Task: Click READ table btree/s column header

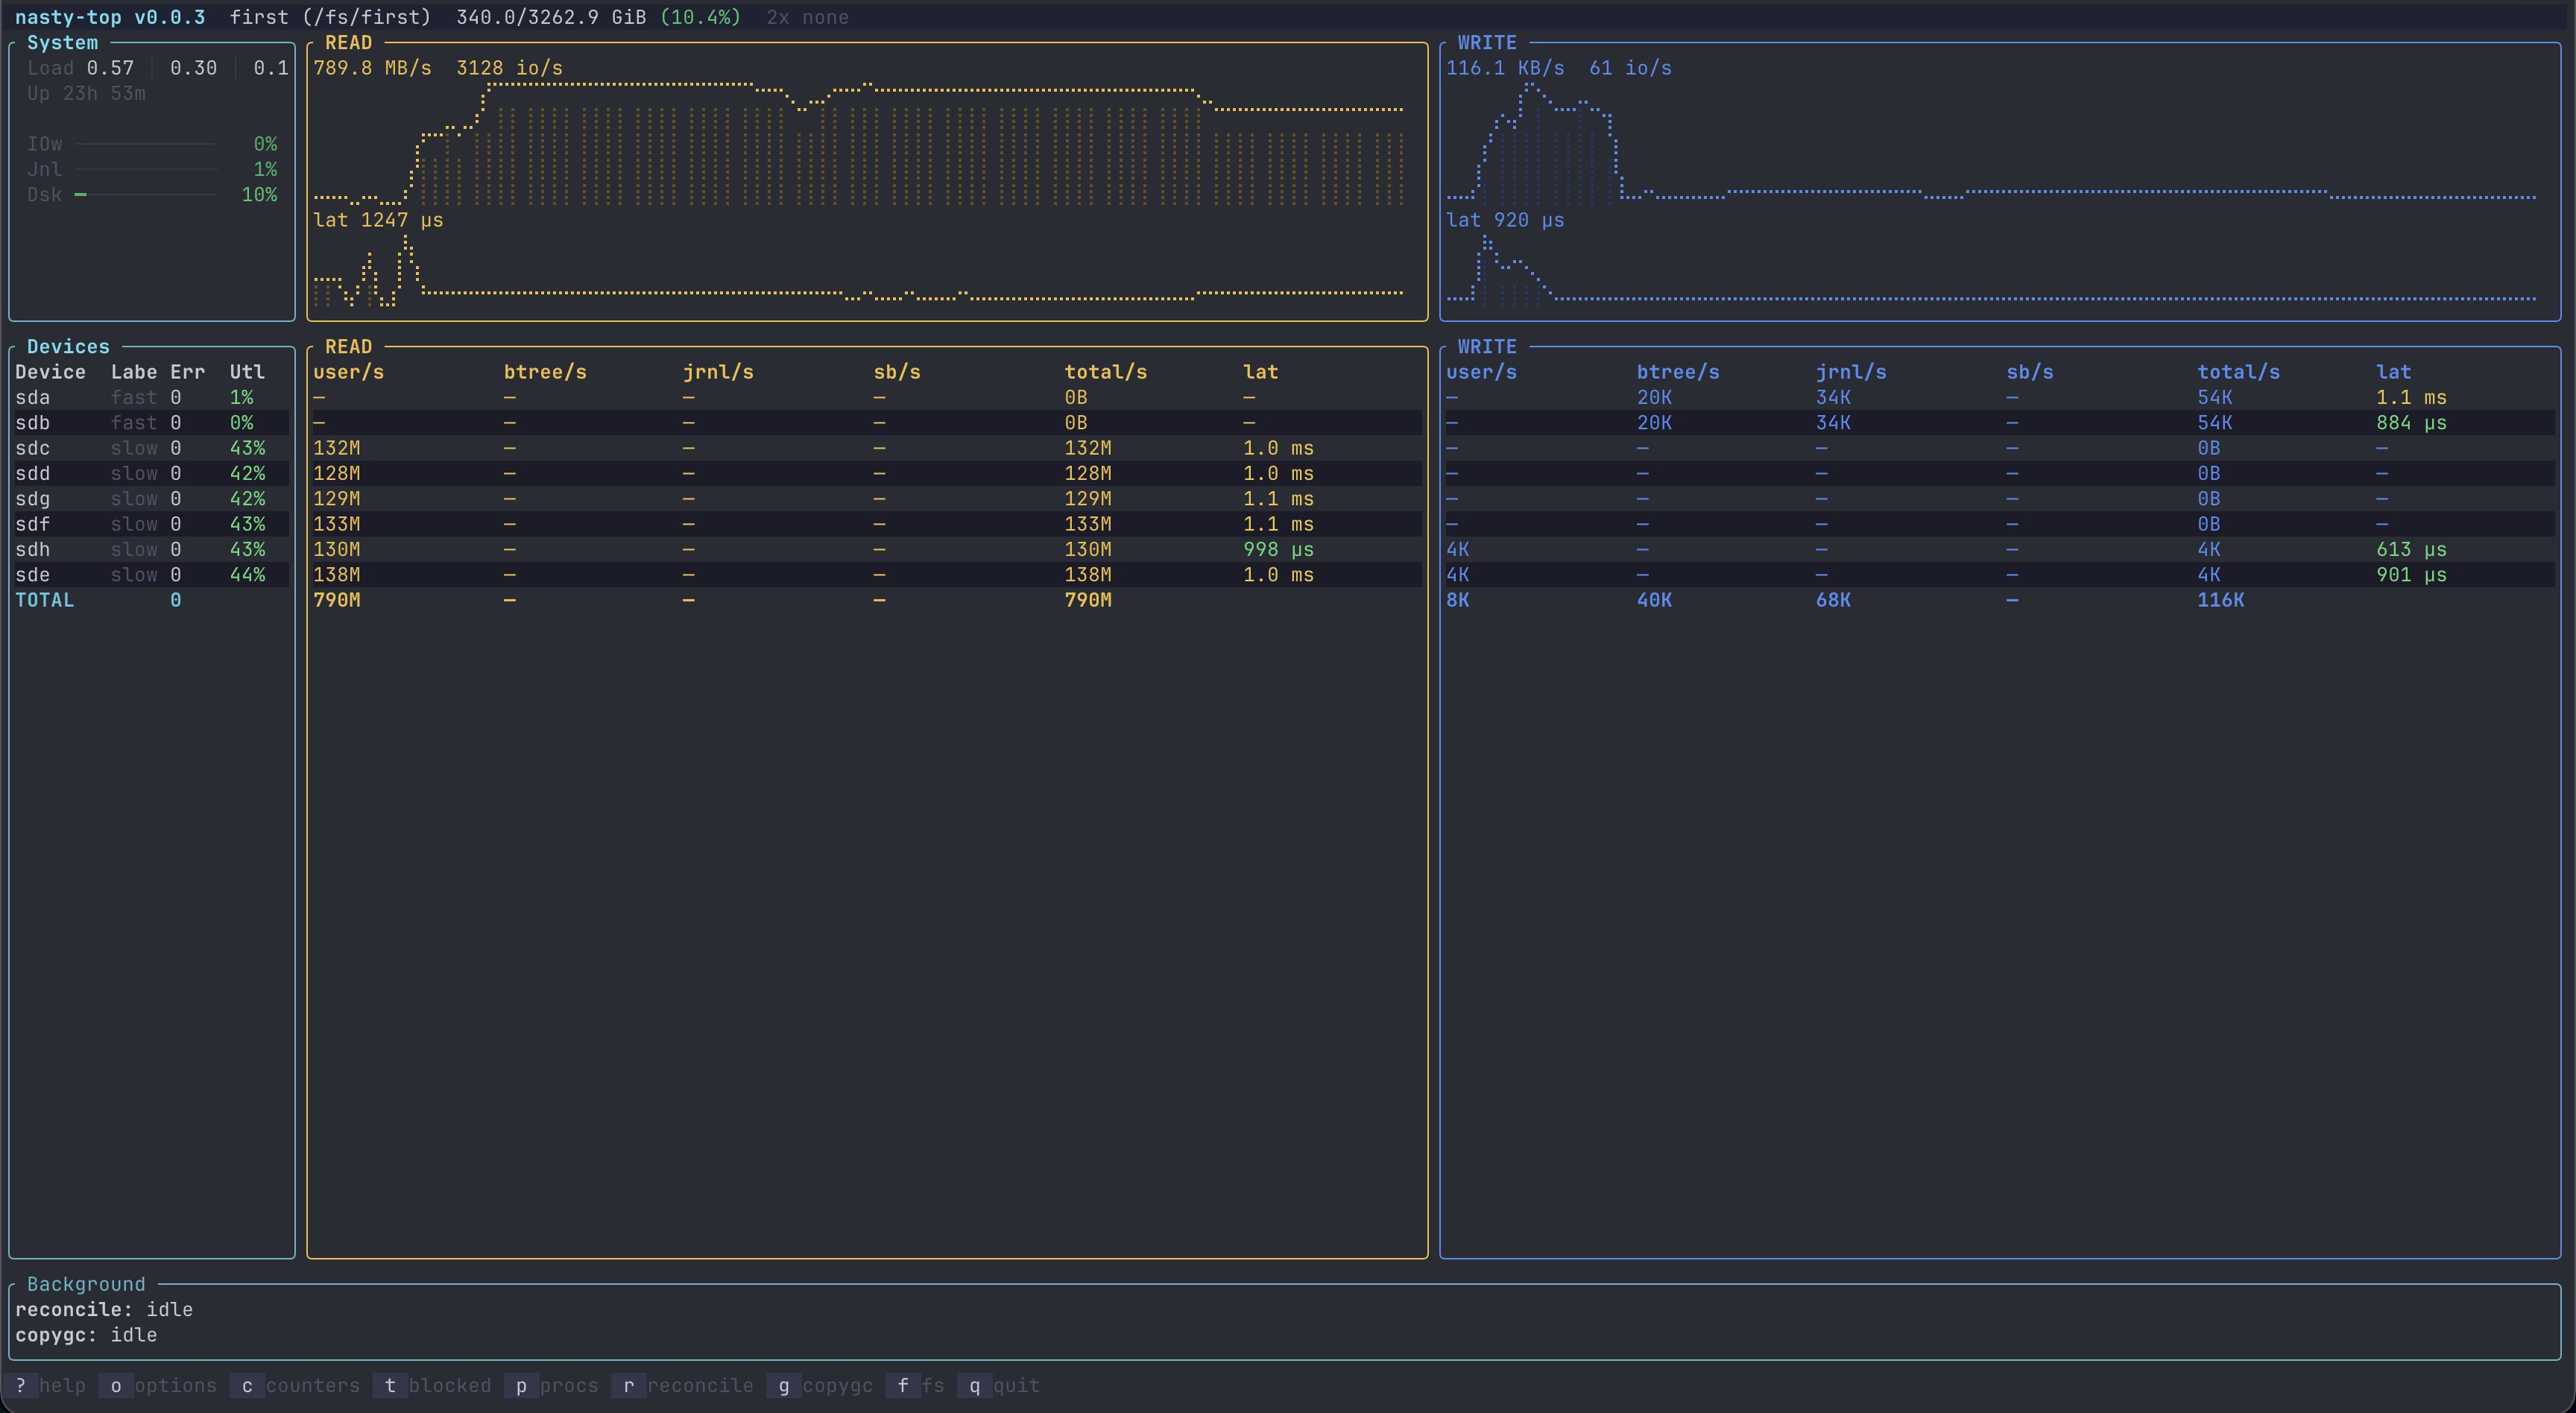Action: (x=545, y=372)
